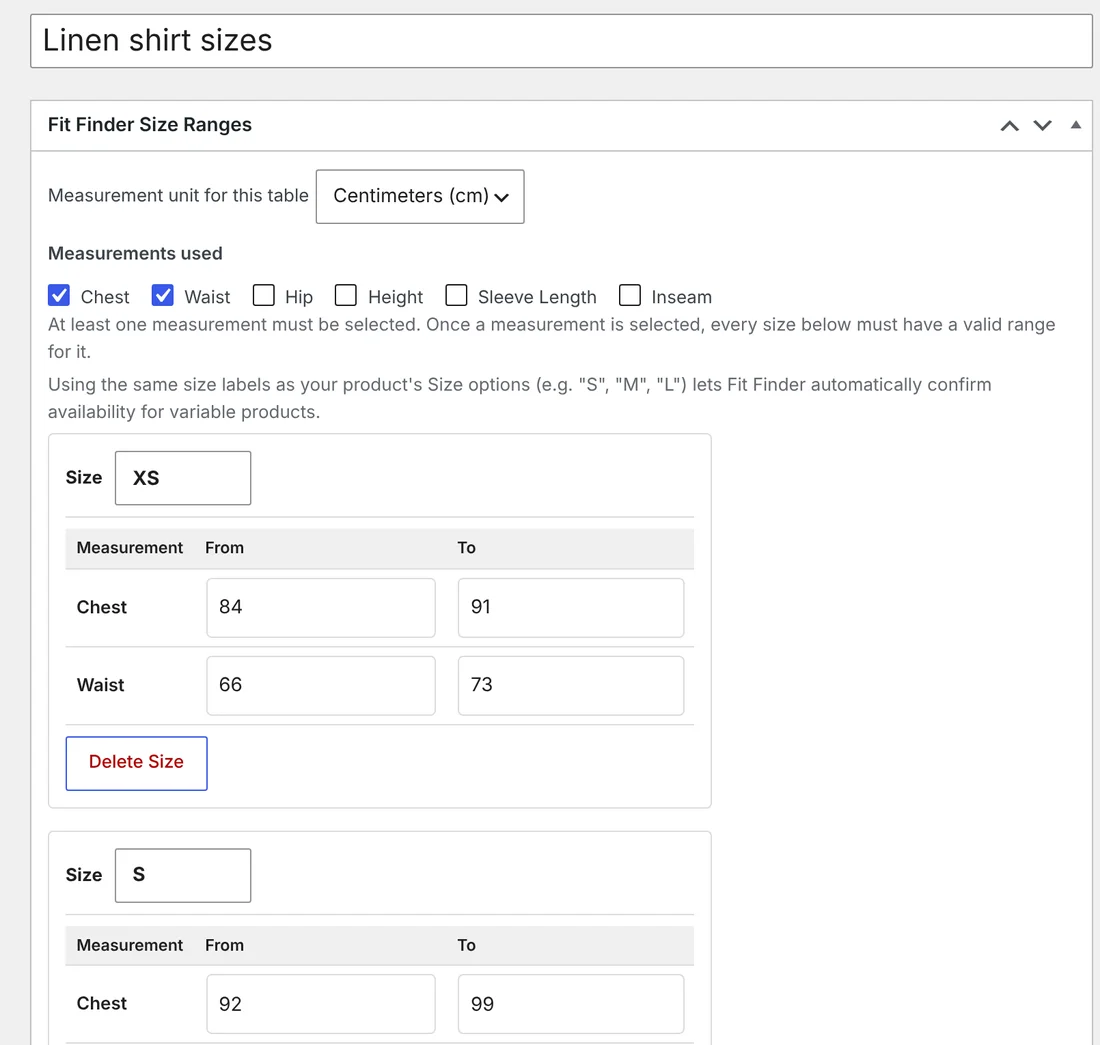The width and height of the screenshot is (1100, 1045).
Task: Click the Linen shirt sizes title field
Action: point(561,41)
